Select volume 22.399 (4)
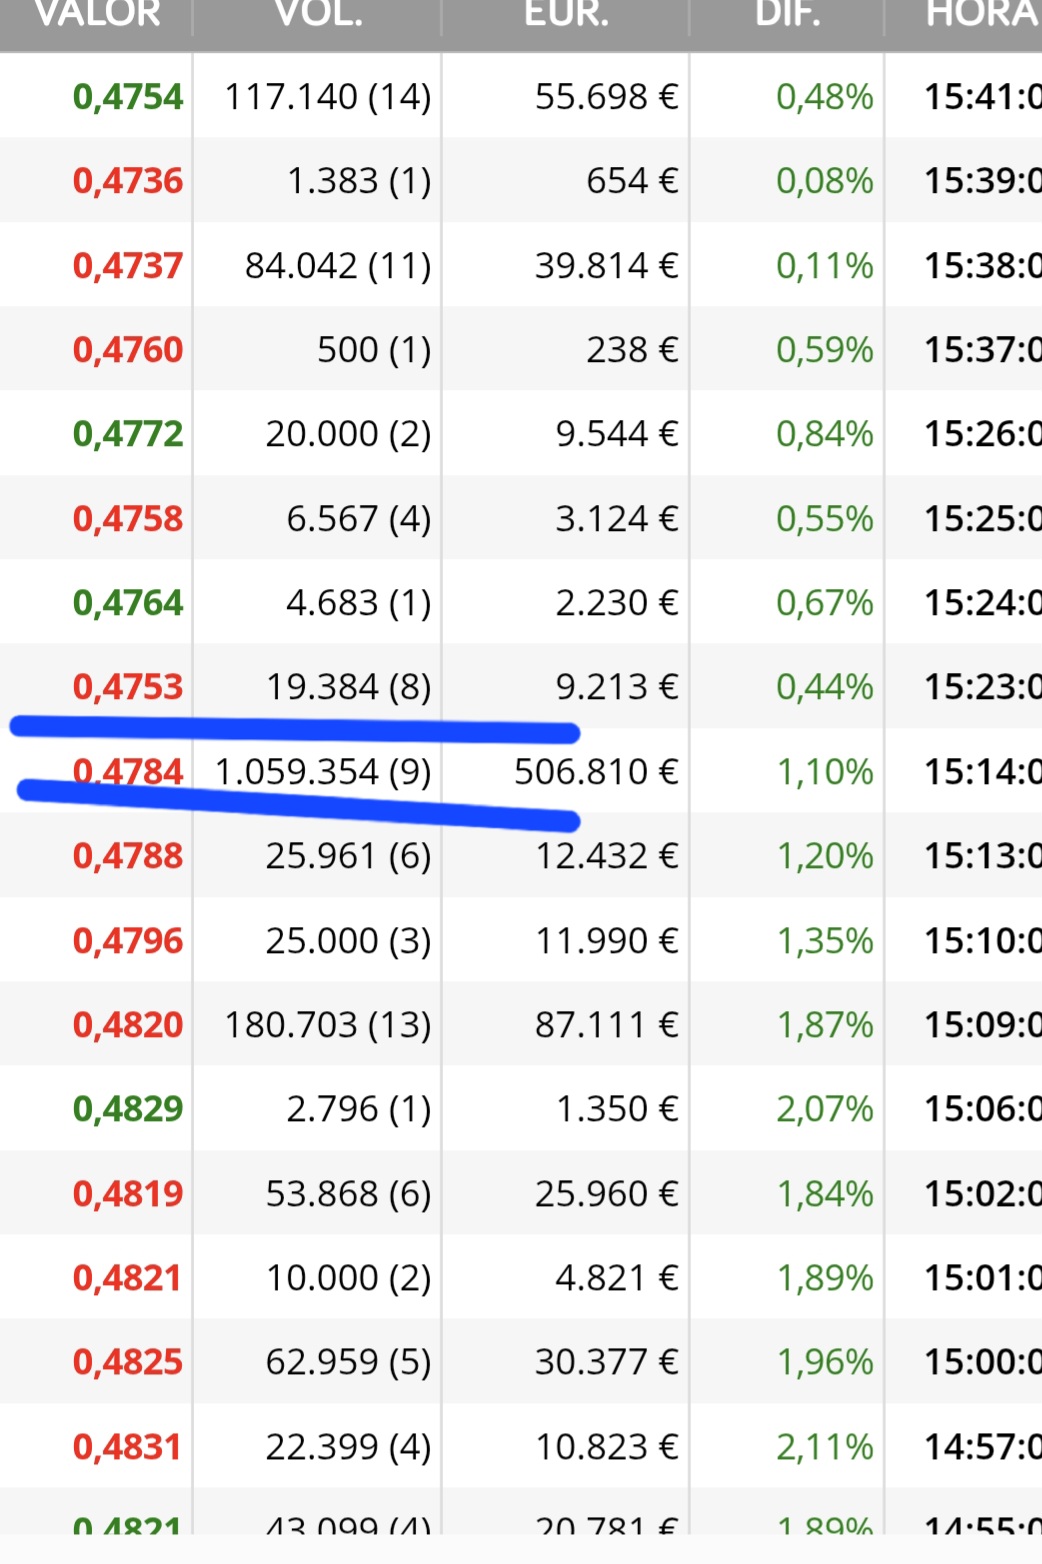The width and height of the screenshot is (1042, 1564). [x=348, y=1447]
